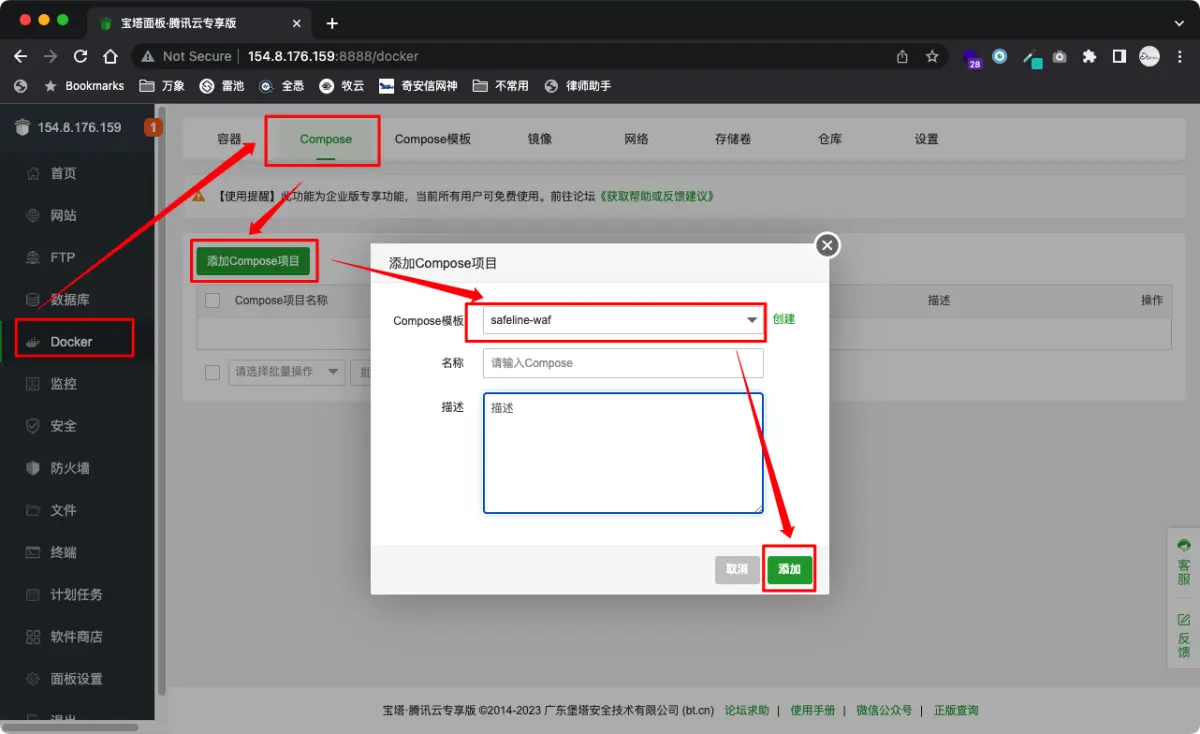The height and width of the screenshot is (734, 1200).
Task: Switch to the 存储卷 tab
Action: coord(733,139)
